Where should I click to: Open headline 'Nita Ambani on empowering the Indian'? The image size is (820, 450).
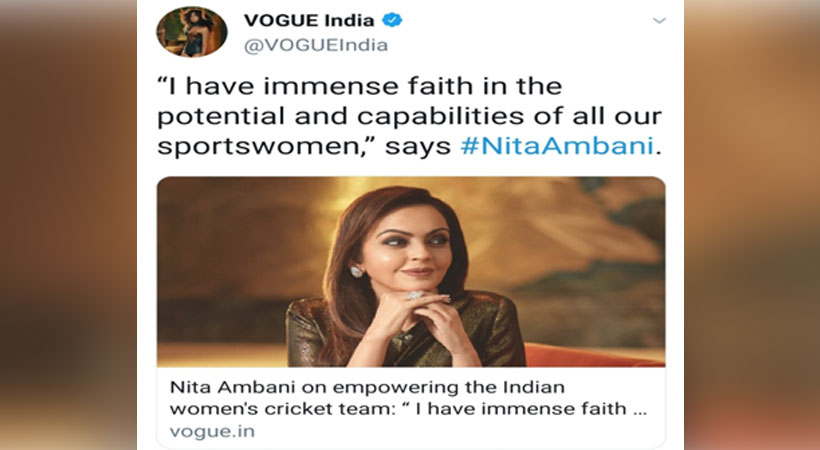coord(367,388)
